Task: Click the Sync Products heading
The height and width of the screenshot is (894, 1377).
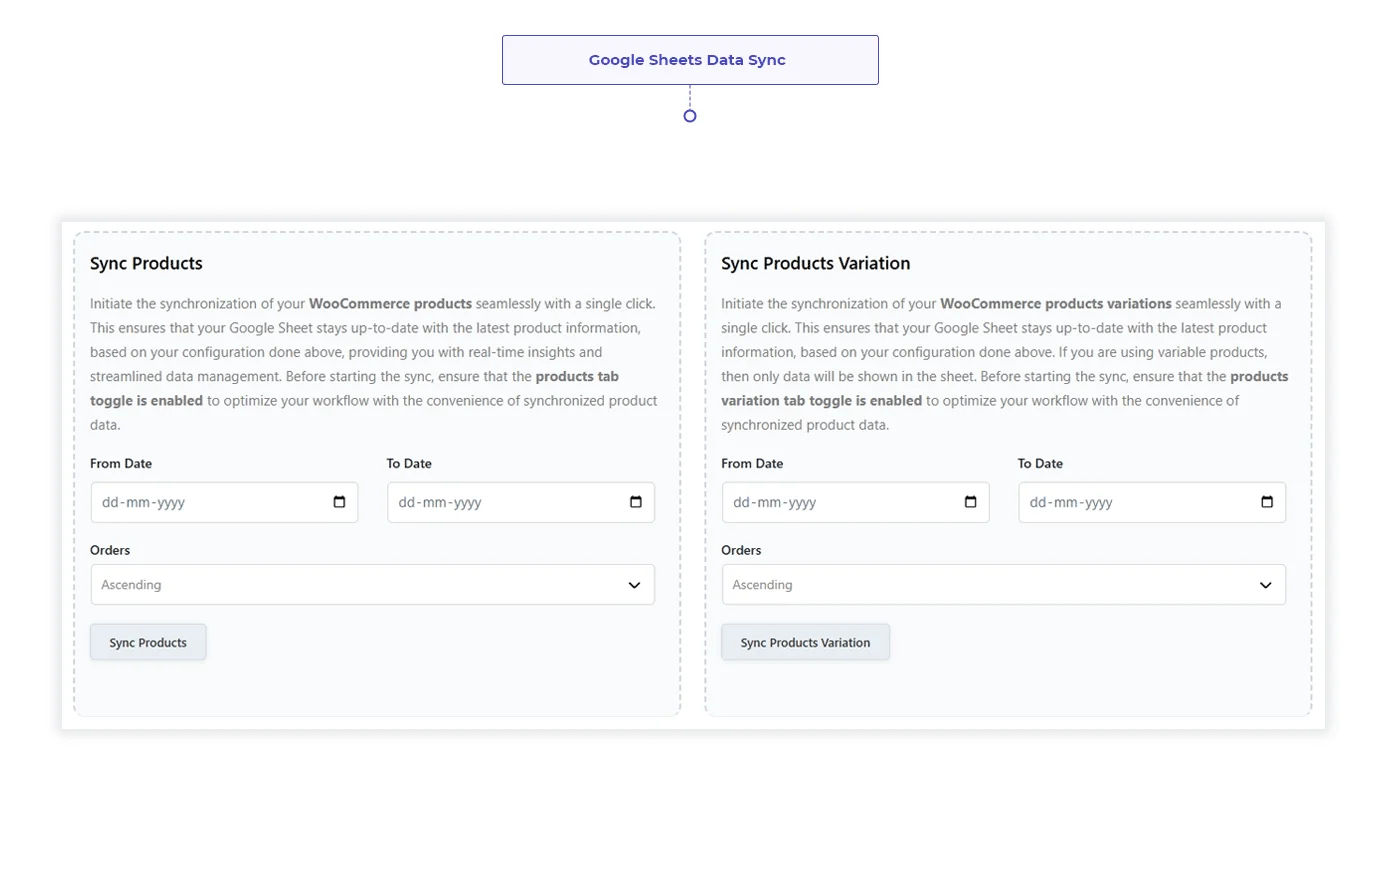Action: (x=146, y=263)
